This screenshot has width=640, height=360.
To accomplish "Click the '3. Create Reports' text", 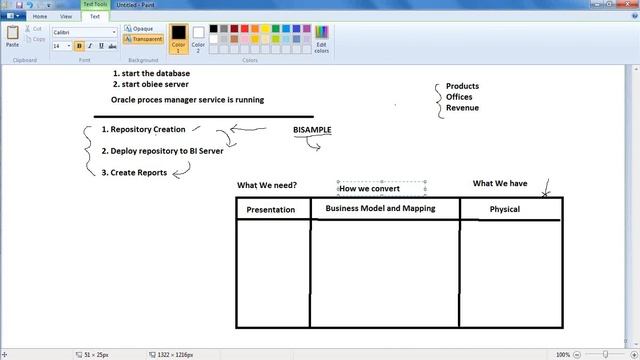I will click(x=134, y=173).
